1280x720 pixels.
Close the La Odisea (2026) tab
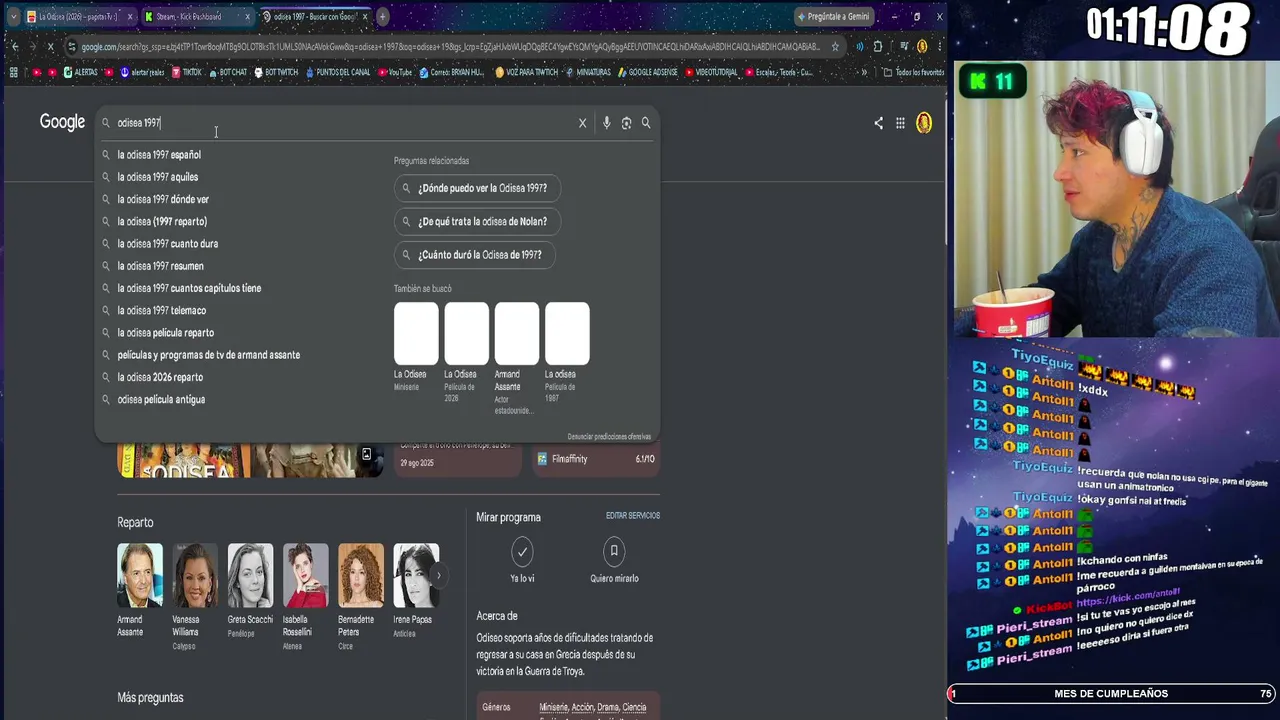pyautogui.click(x=128, y=16)
